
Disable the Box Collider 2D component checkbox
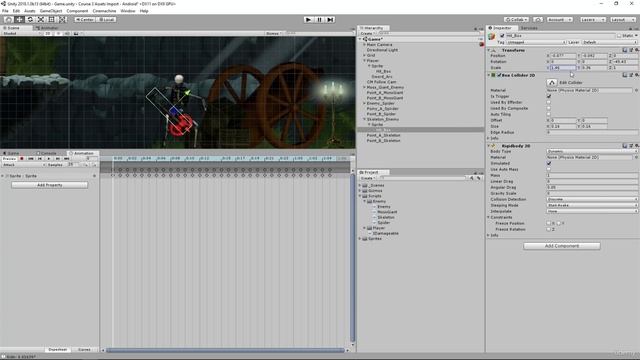[499, 75]
